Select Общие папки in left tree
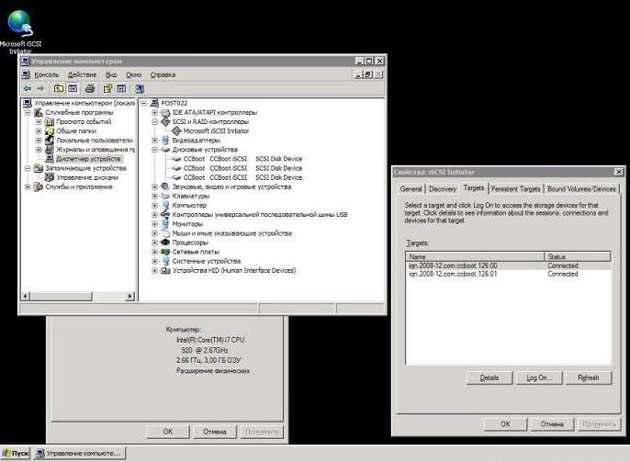 (x=76, y=131)
